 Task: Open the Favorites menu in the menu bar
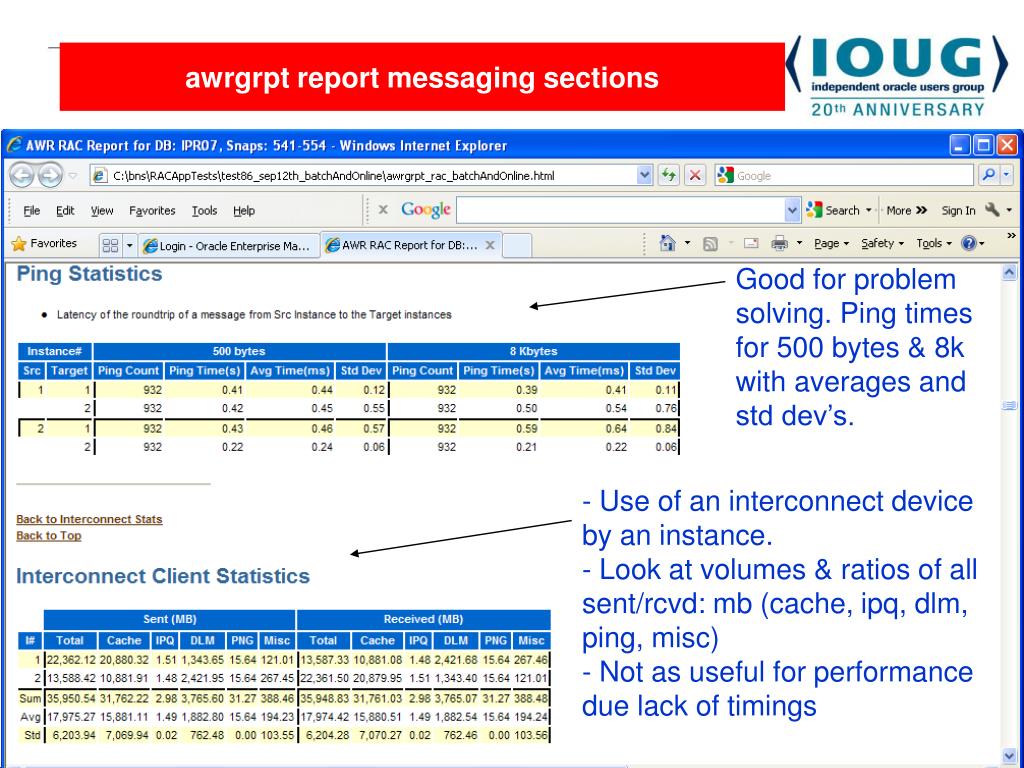click(152, 210)
